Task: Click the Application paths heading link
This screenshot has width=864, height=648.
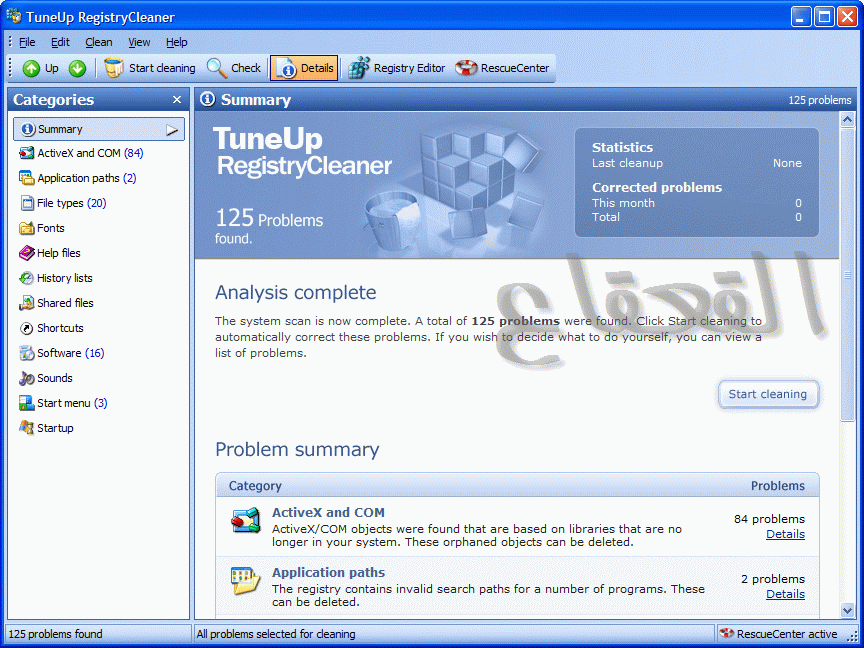Action: 328,573
